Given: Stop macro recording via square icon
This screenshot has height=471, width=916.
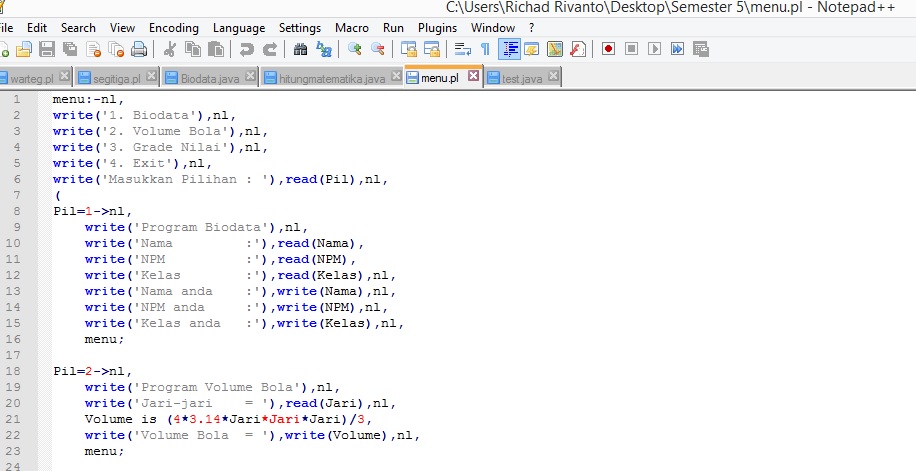Looking at the screenshot, I should (632, 49).
